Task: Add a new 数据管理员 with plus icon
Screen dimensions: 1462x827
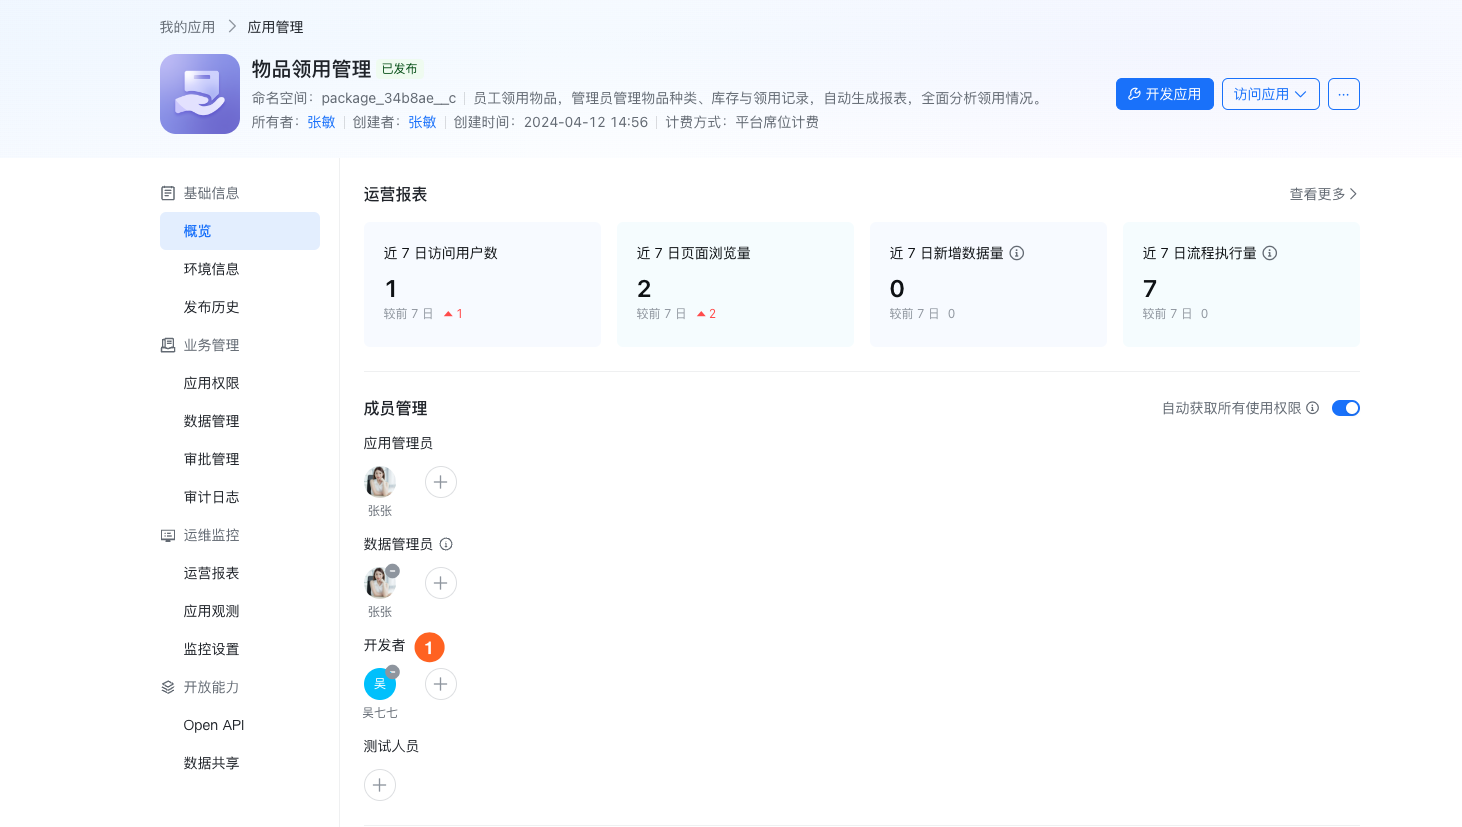Action: pyautogui.click(x=441, y=583)
